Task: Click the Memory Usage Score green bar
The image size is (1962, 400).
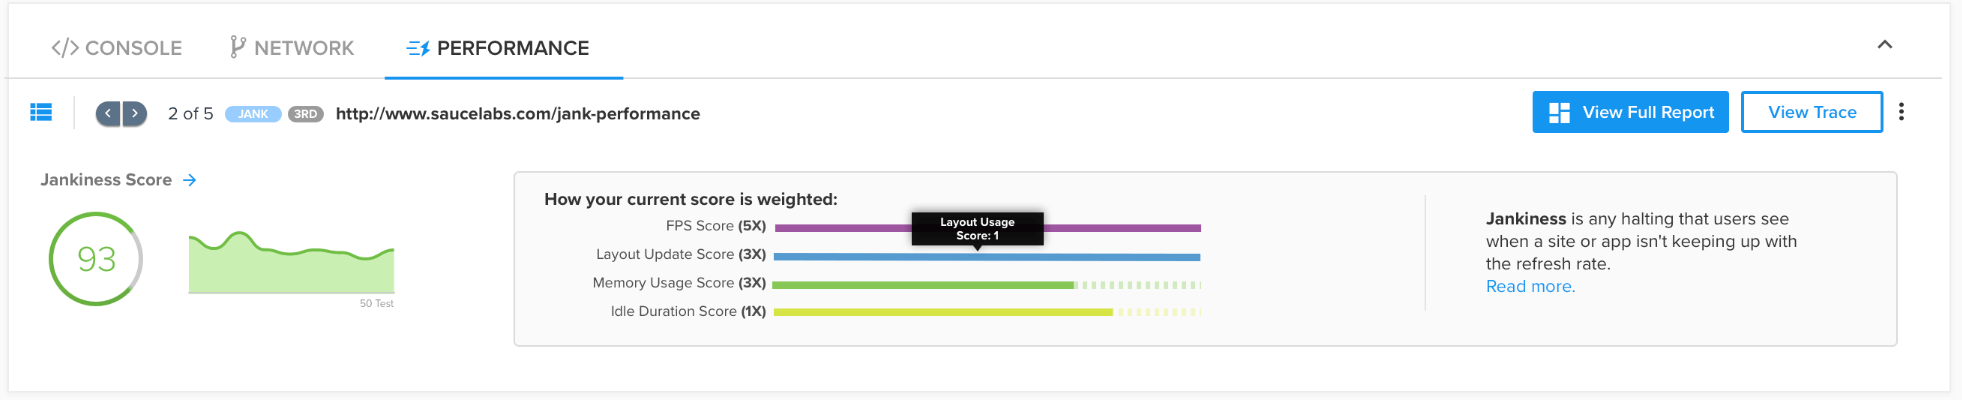Action: [x=922, y=285]
